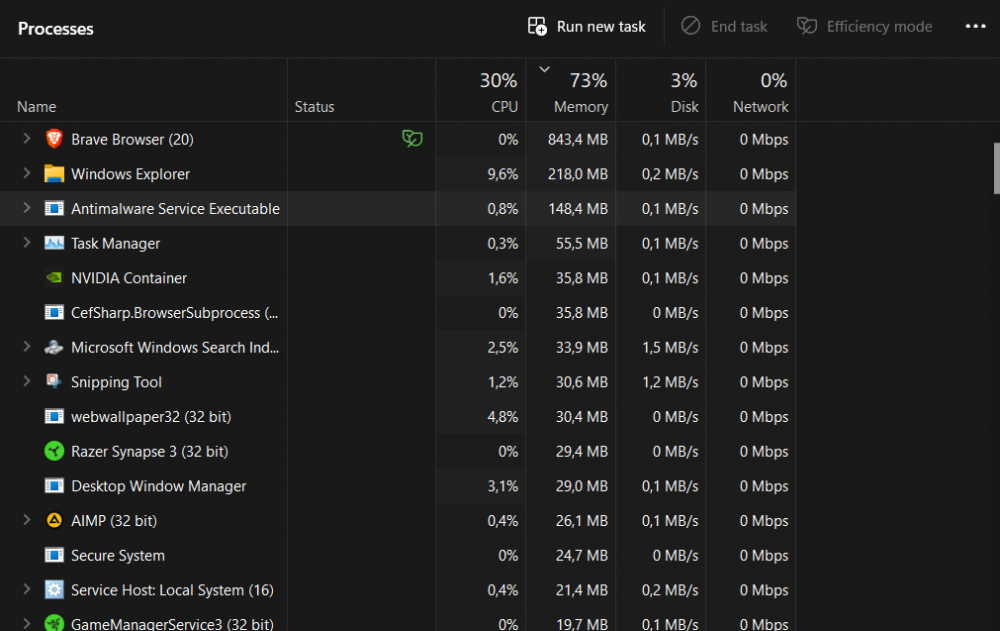Click the 148,4 MB memory value
The height and width of the screenshot is (631, 1000).
pyautogui.click(x=578, y=209)
